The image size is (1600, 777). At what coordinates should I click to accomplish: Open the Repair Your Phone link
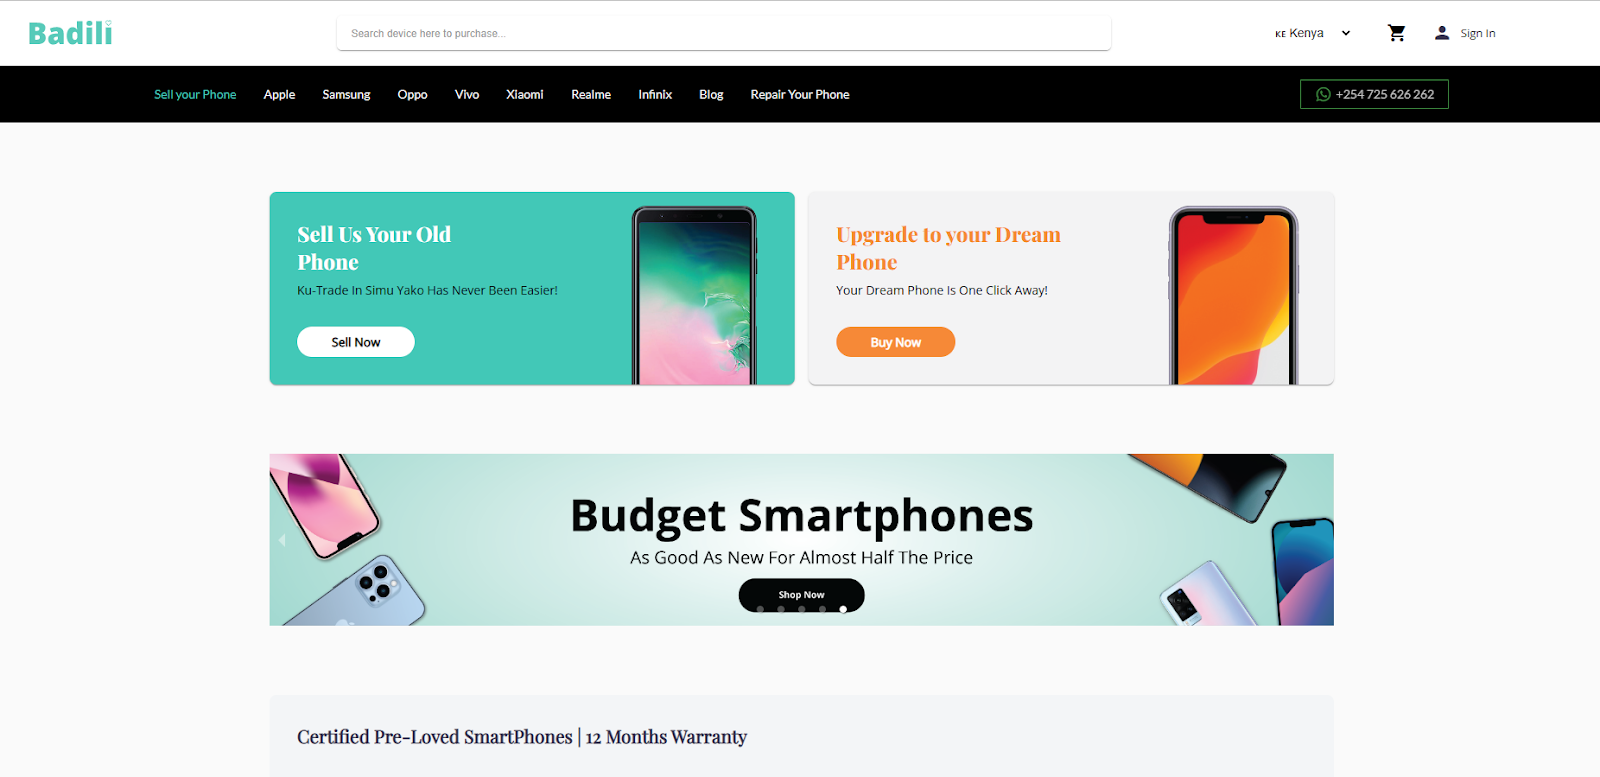click(x=800, y=94)
